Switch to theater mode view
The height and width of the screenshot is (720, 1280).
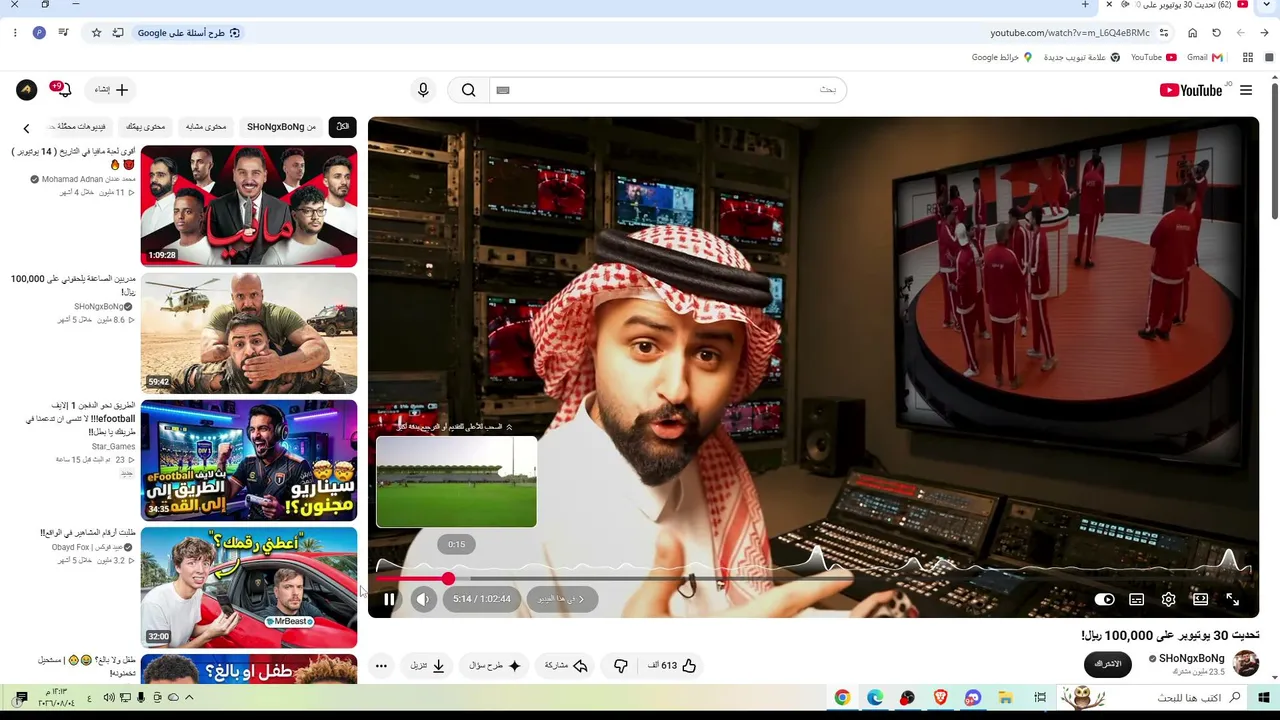(x=1200, y=599)
